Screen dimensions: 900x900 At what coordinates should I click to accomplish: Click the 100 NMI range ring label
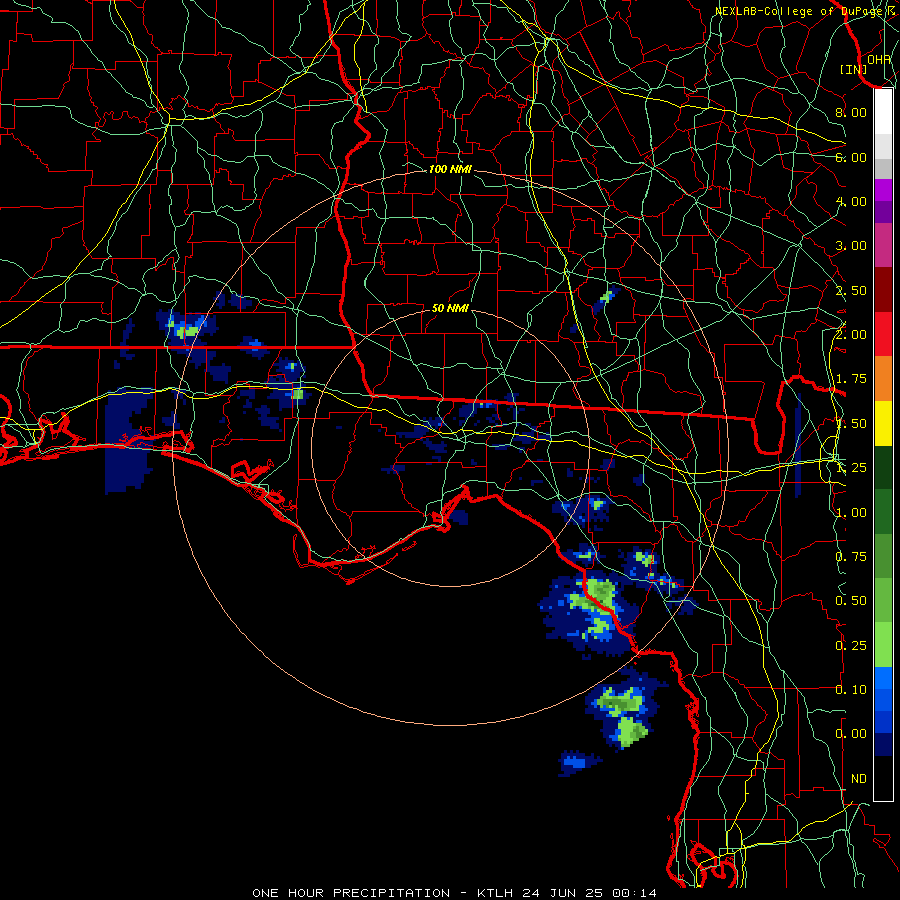tap(450, 169)
